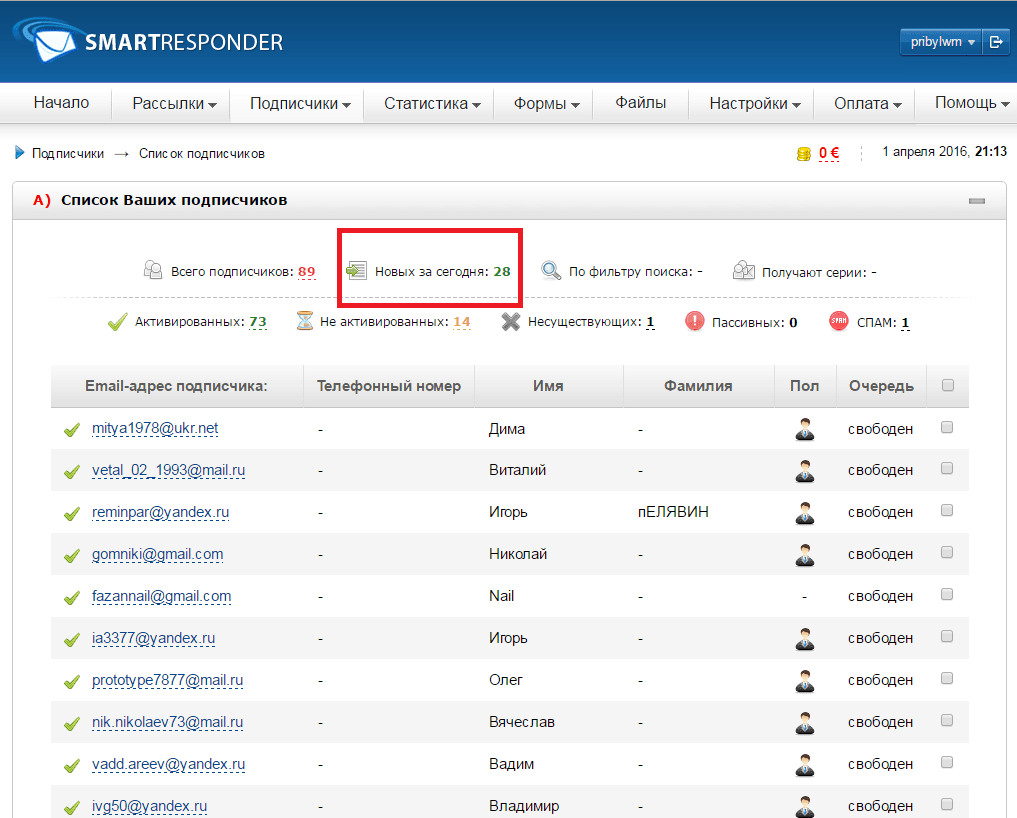
Task: Collapse the subscriber list panel with minus control
Action: [x=976, y=200]
